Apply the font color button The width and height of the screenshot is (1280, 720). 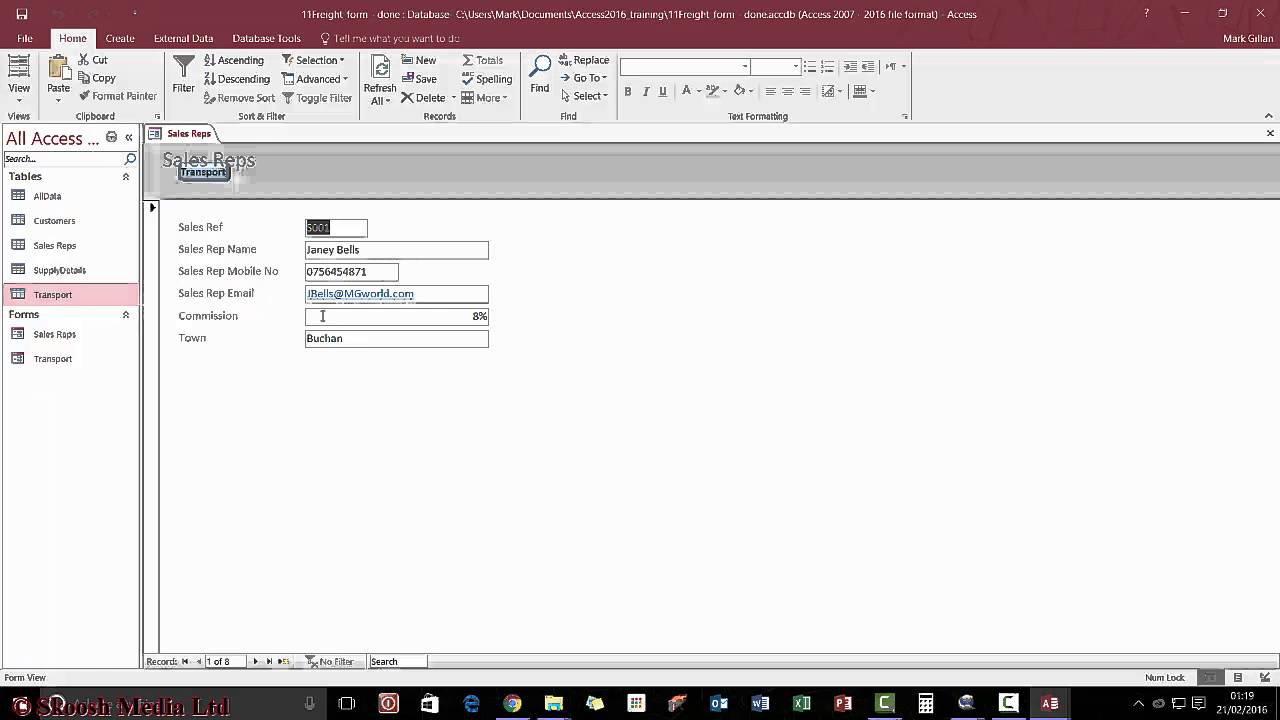(686, 91)
